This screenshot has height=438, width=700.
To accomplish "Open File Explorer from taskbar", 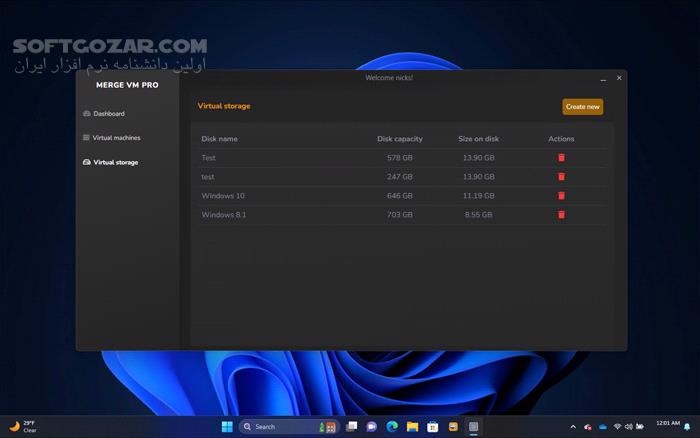I will click(x=412, y=427).
